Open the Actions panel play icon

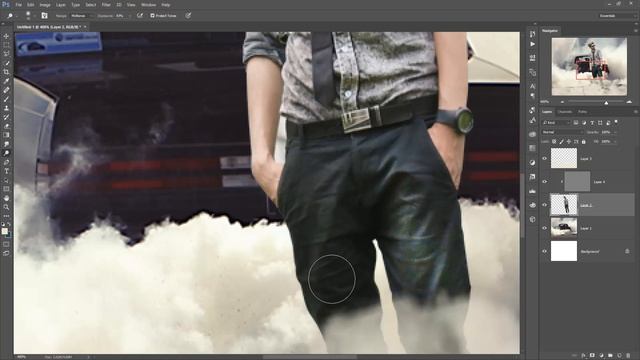532,44
